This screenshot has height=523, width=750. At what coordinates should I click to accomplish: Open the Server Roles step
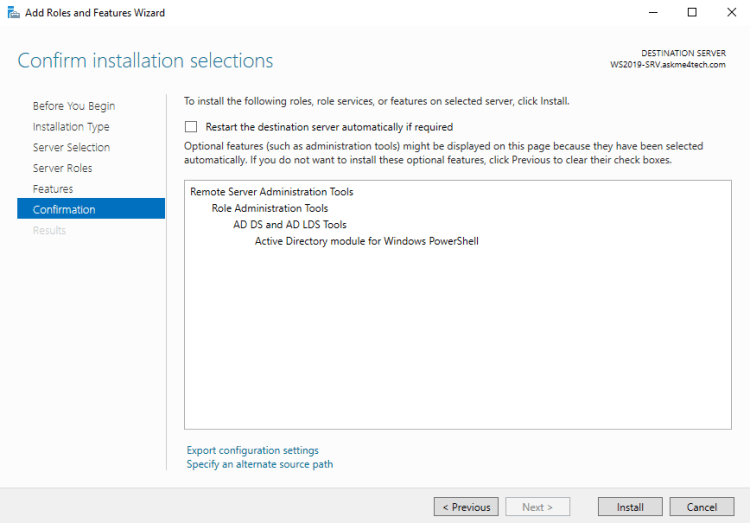coord(62,168)
